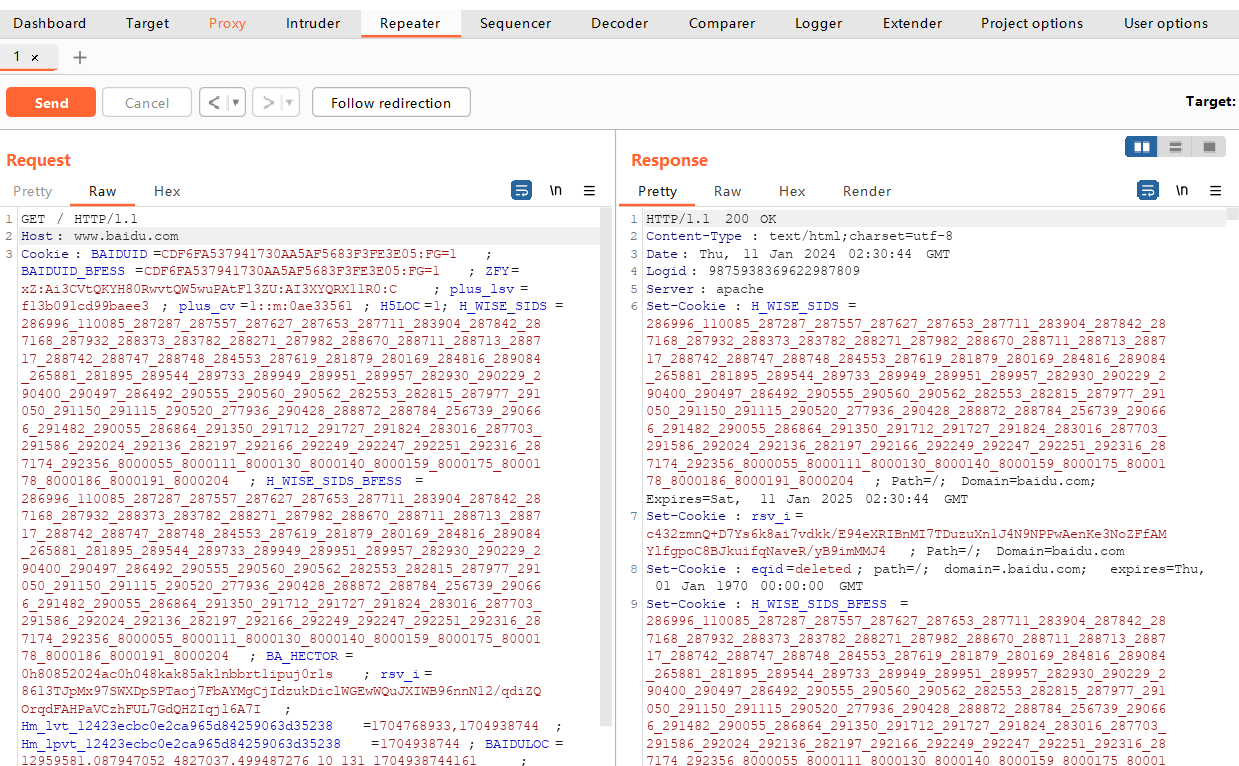Switch Request view to Pretty
This screenshot has height=766, width=1239.
(x=33, y=191)
